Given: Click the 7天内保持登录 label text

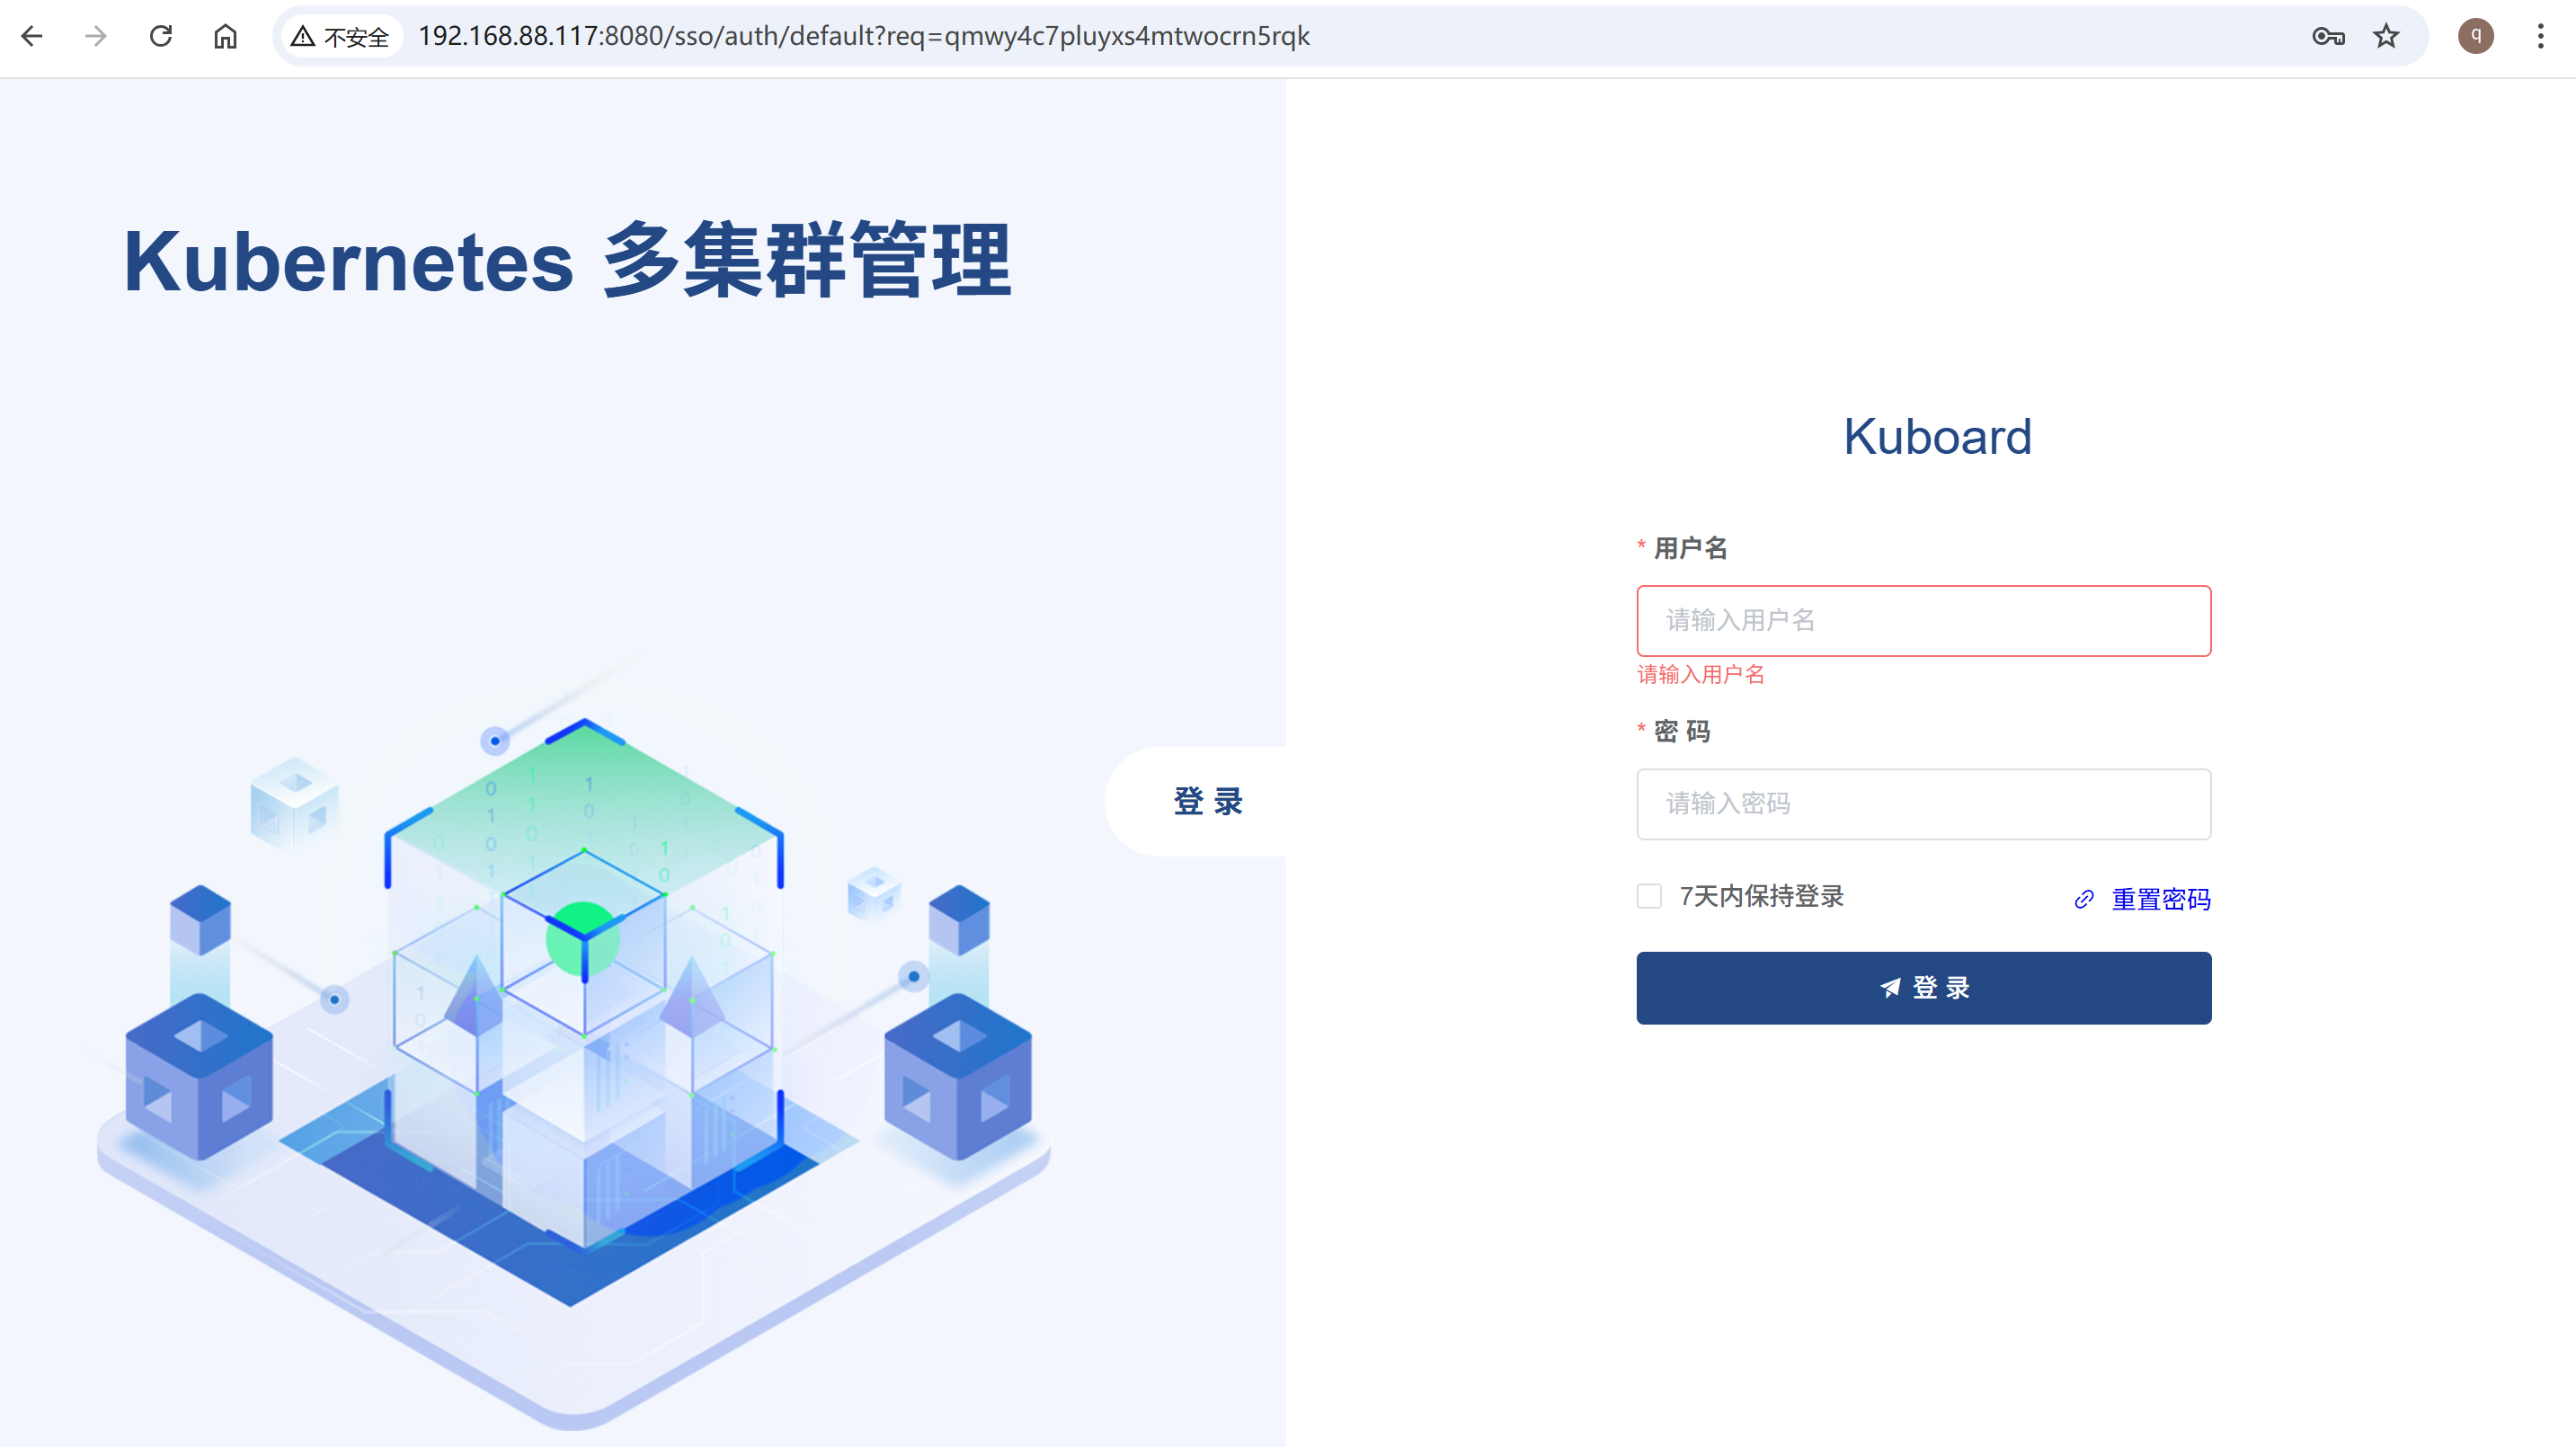Looking at the screenshot, I should tap(1762, 896).
